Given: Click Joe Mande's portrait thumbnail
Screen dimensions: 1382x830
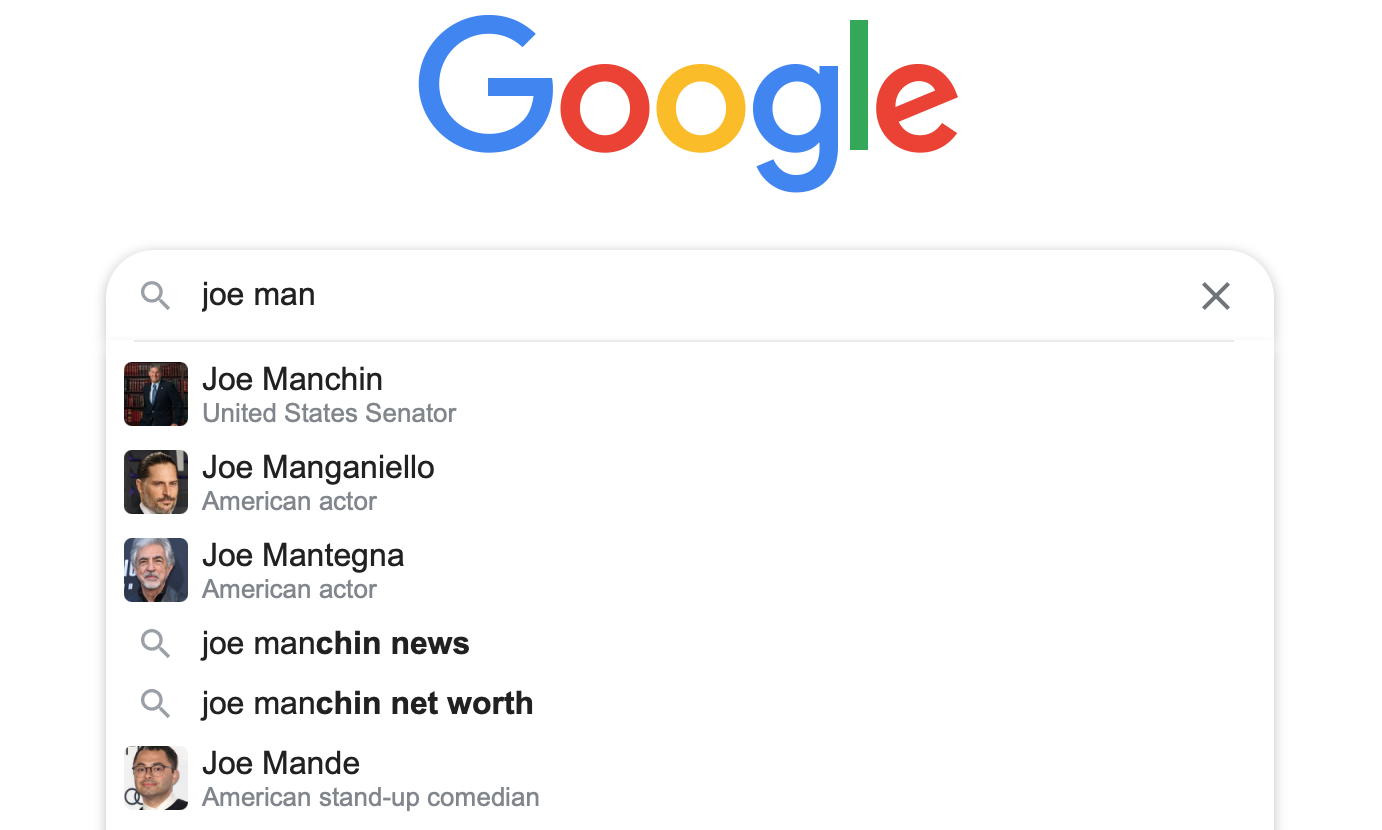Looking at the screenshot, I should pyautogui.click(x=155, y=777).
